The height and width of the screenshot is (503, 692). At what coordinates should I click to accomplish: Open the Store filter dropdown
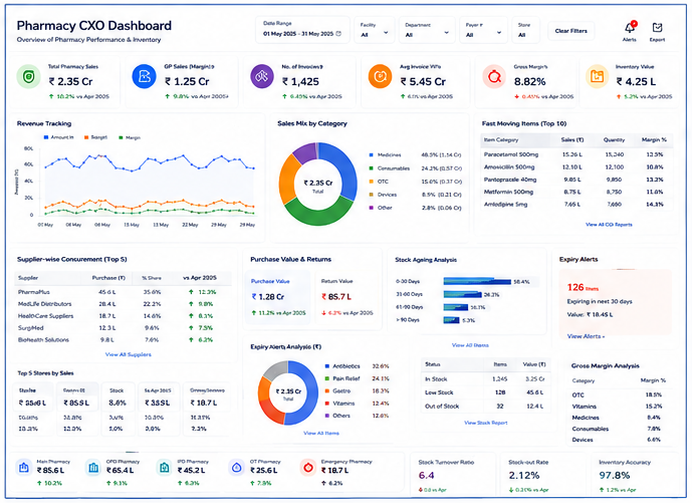pos(525,30)
